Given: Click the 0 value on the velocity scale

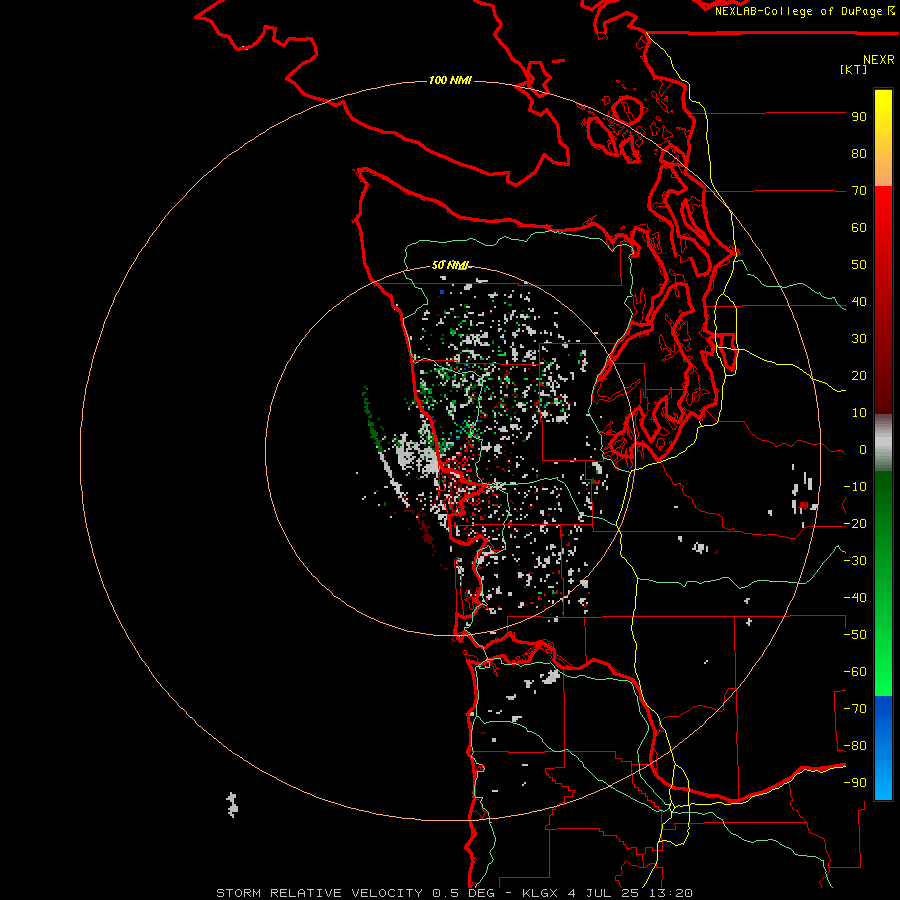Looking at the screenshot, I should pyautogui.click(x=863, y=450).
